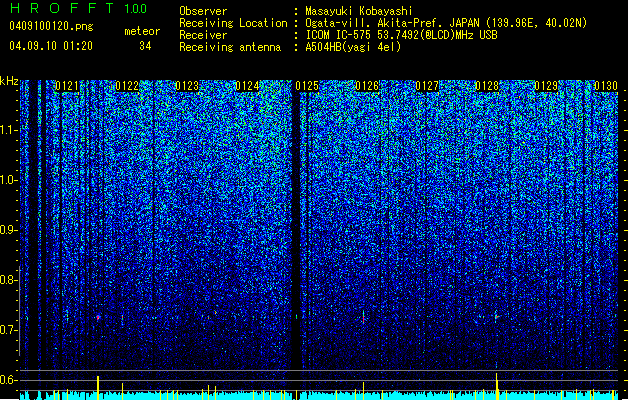This screenshot has width=629, height=400.
Task: Click the 0124 time marker label
Action: (247, 86)
